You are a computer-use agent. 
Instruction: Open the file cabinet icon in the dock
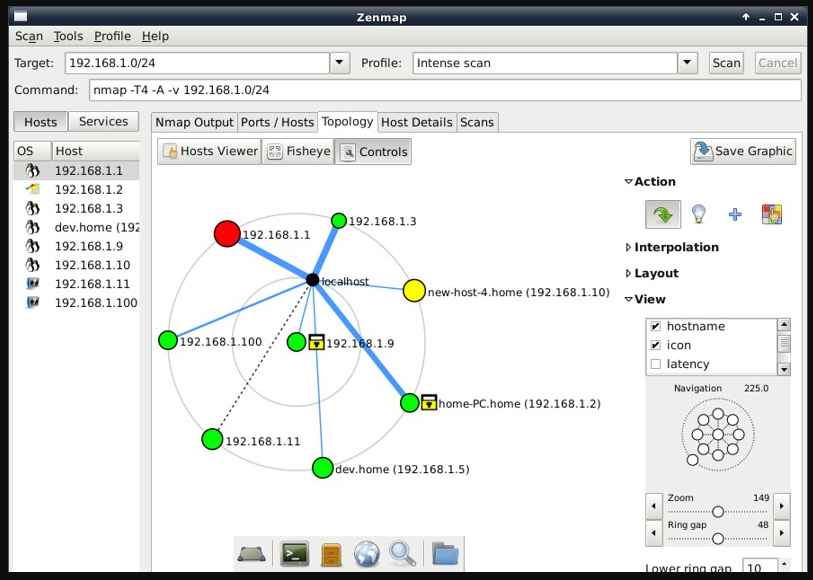click(x=331, y=555)
